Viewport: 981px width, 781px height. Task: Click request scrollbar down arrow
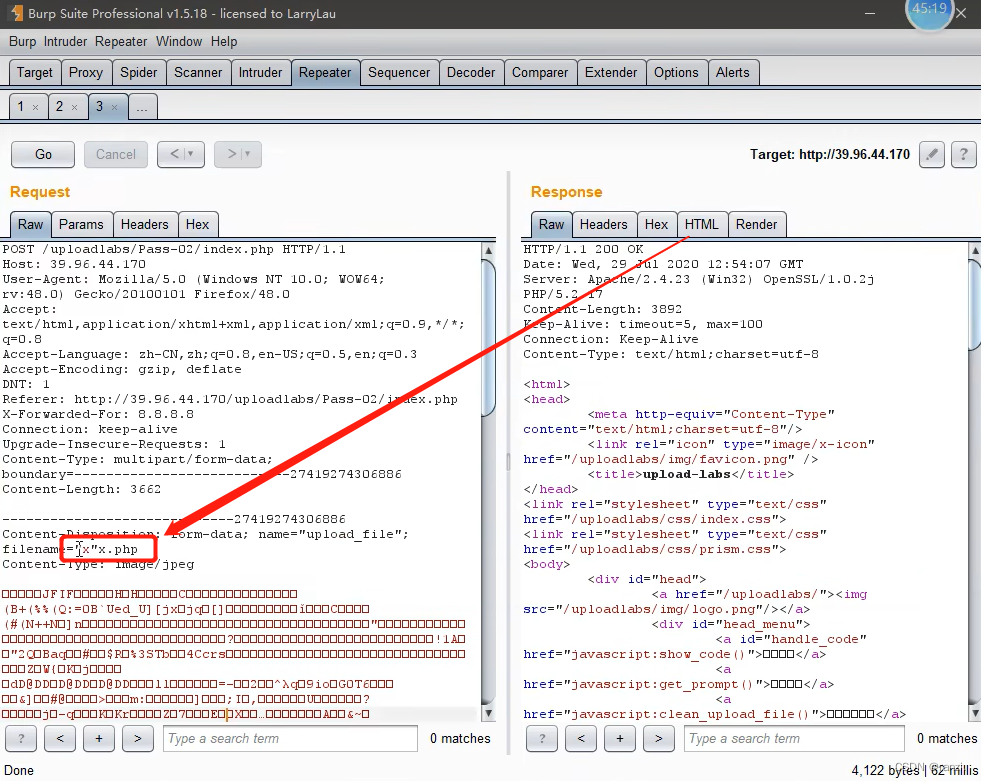(489, 713)
